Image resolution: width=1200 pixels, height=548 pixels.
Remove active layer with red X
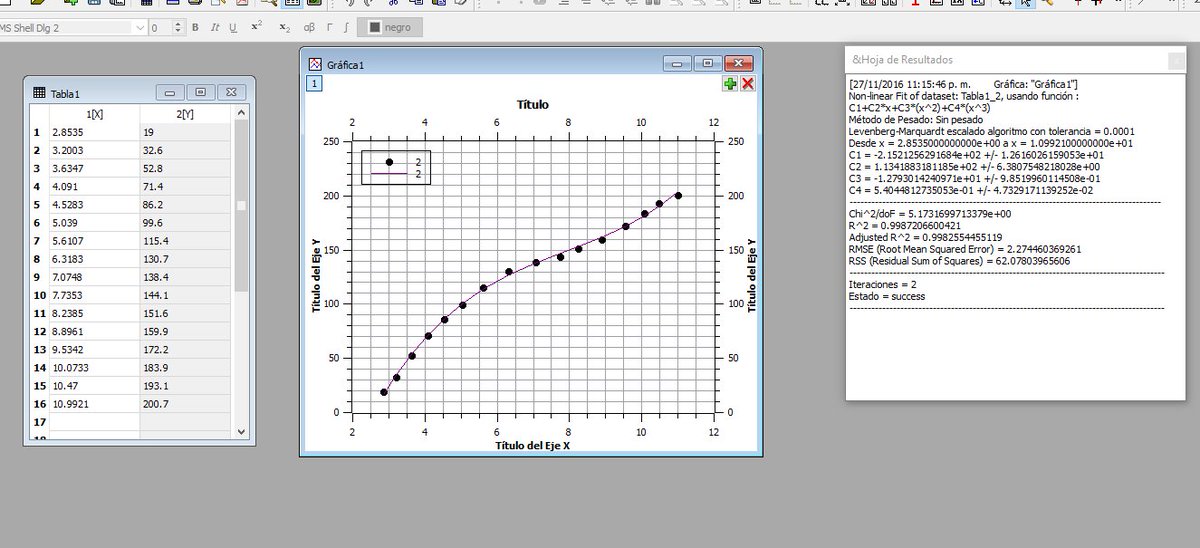click(747, 84)
